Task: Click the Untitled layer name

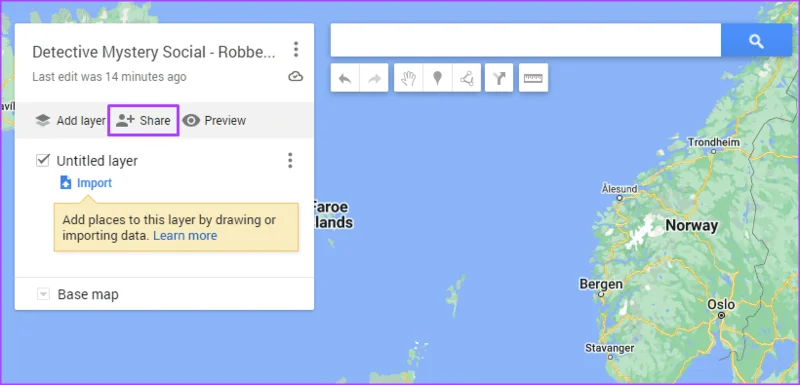Action: [97, 161]
